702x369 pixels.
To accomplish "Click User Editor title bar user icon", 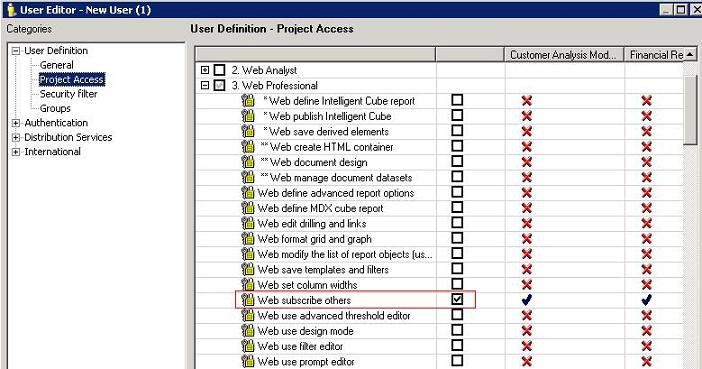I will [x=12, y=9].
